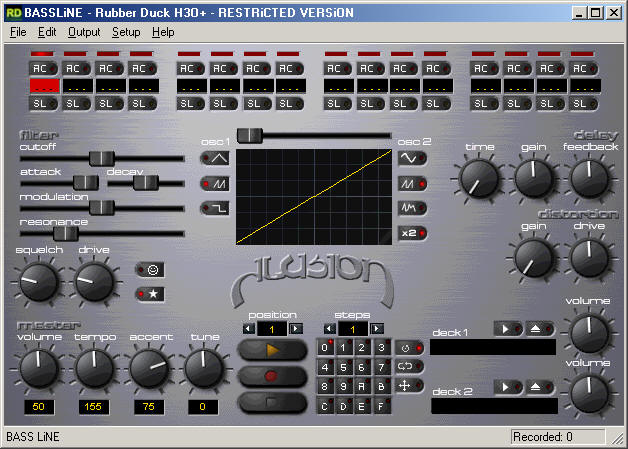Open the File menu
This screenshot has height=449, width=628.
pyautogui.click(x=18, y=32)
